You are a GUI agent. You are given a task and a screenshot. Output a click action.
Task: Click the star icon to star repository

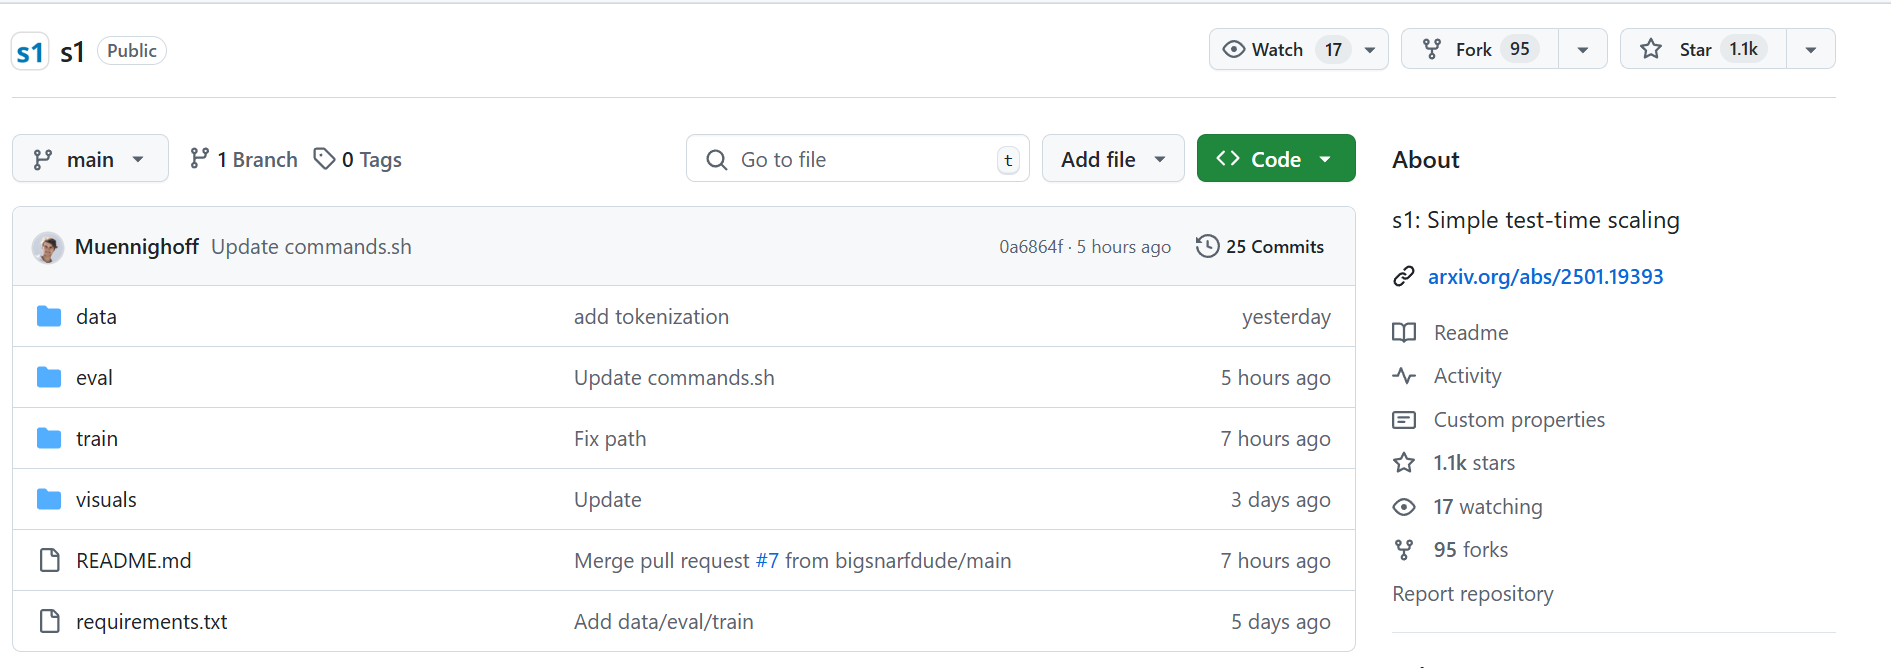[1651, 49]
